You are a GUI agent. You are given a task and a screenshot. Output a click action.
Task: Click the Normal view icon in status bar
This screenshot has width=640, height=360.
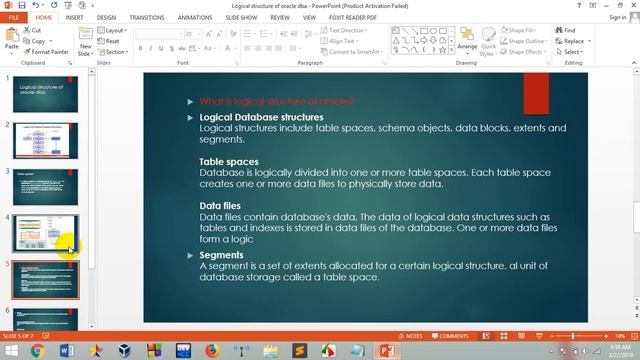click(486, 336)
